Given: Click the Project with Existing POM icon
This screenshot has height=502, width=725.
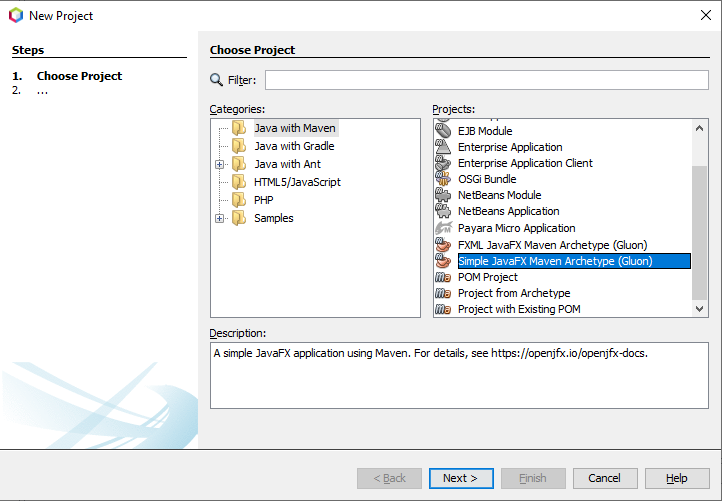Looking at the screenshot, I should pyautogui.click(x=443, y=309).
